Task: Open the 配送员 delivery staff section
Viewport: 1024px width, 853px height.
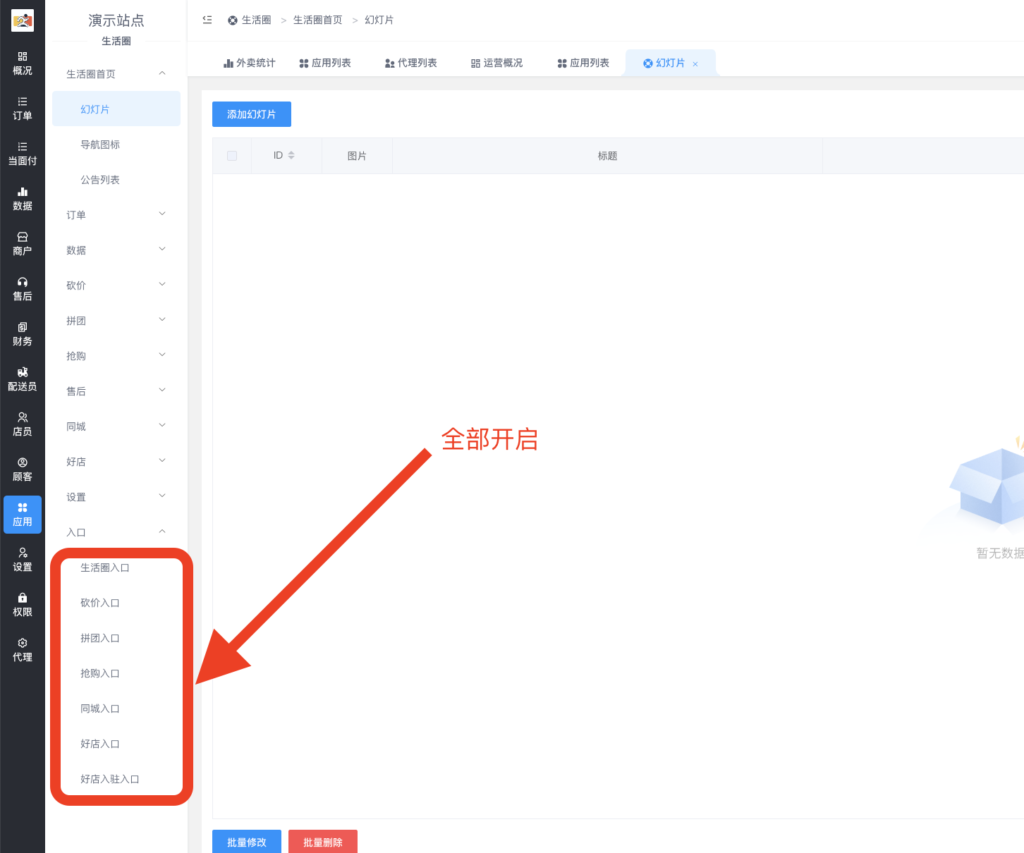Action: click(x=22, y=380)
